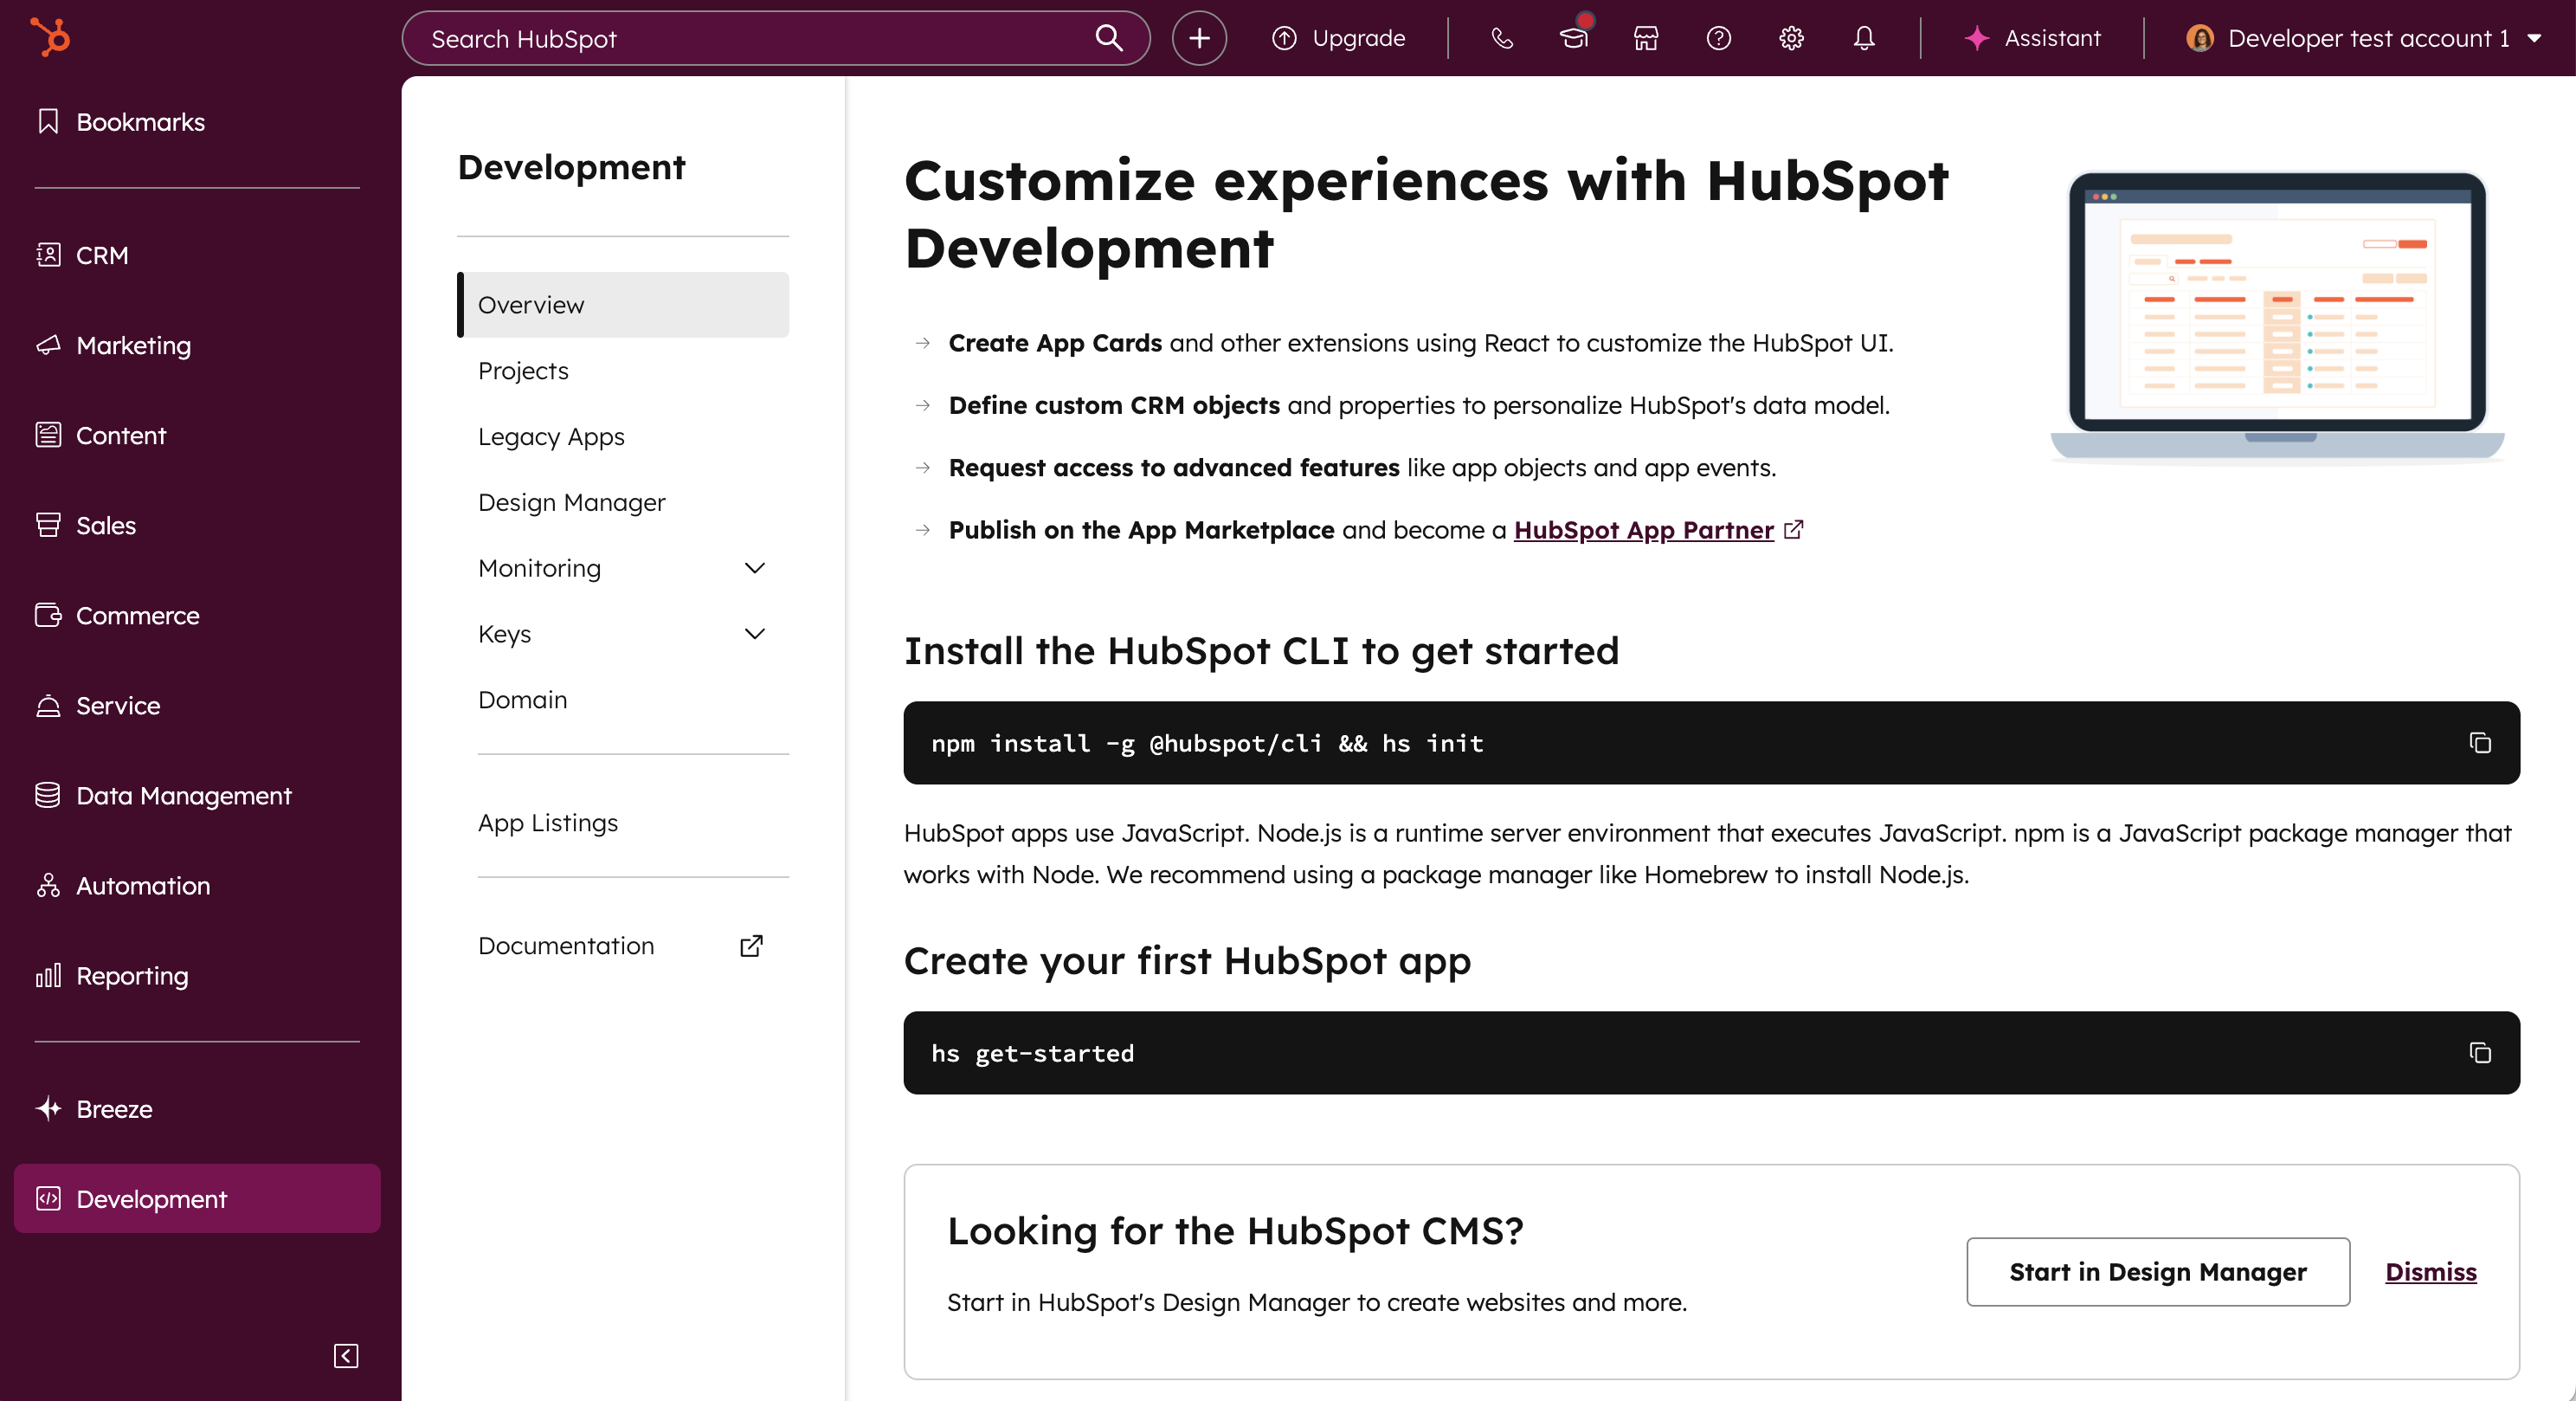Click Start in Design Manager
The image size is (2576, 1401).
pos(2157,1271)
